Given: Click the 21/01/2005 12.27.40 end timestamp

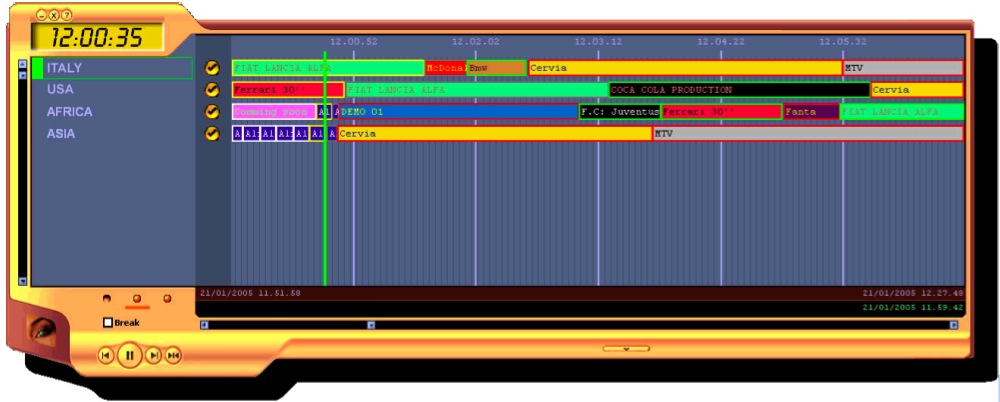Looking at the screenshot, I should pos(913,294).
